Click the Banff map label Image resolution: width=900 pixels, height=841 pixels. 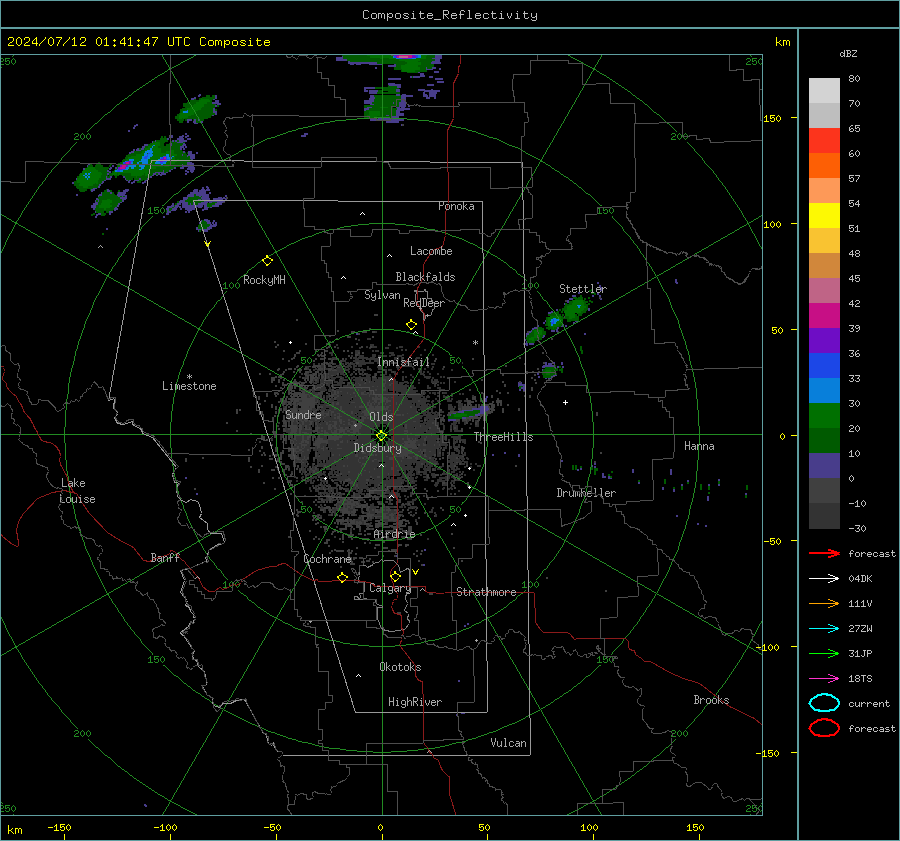point(165,557)
